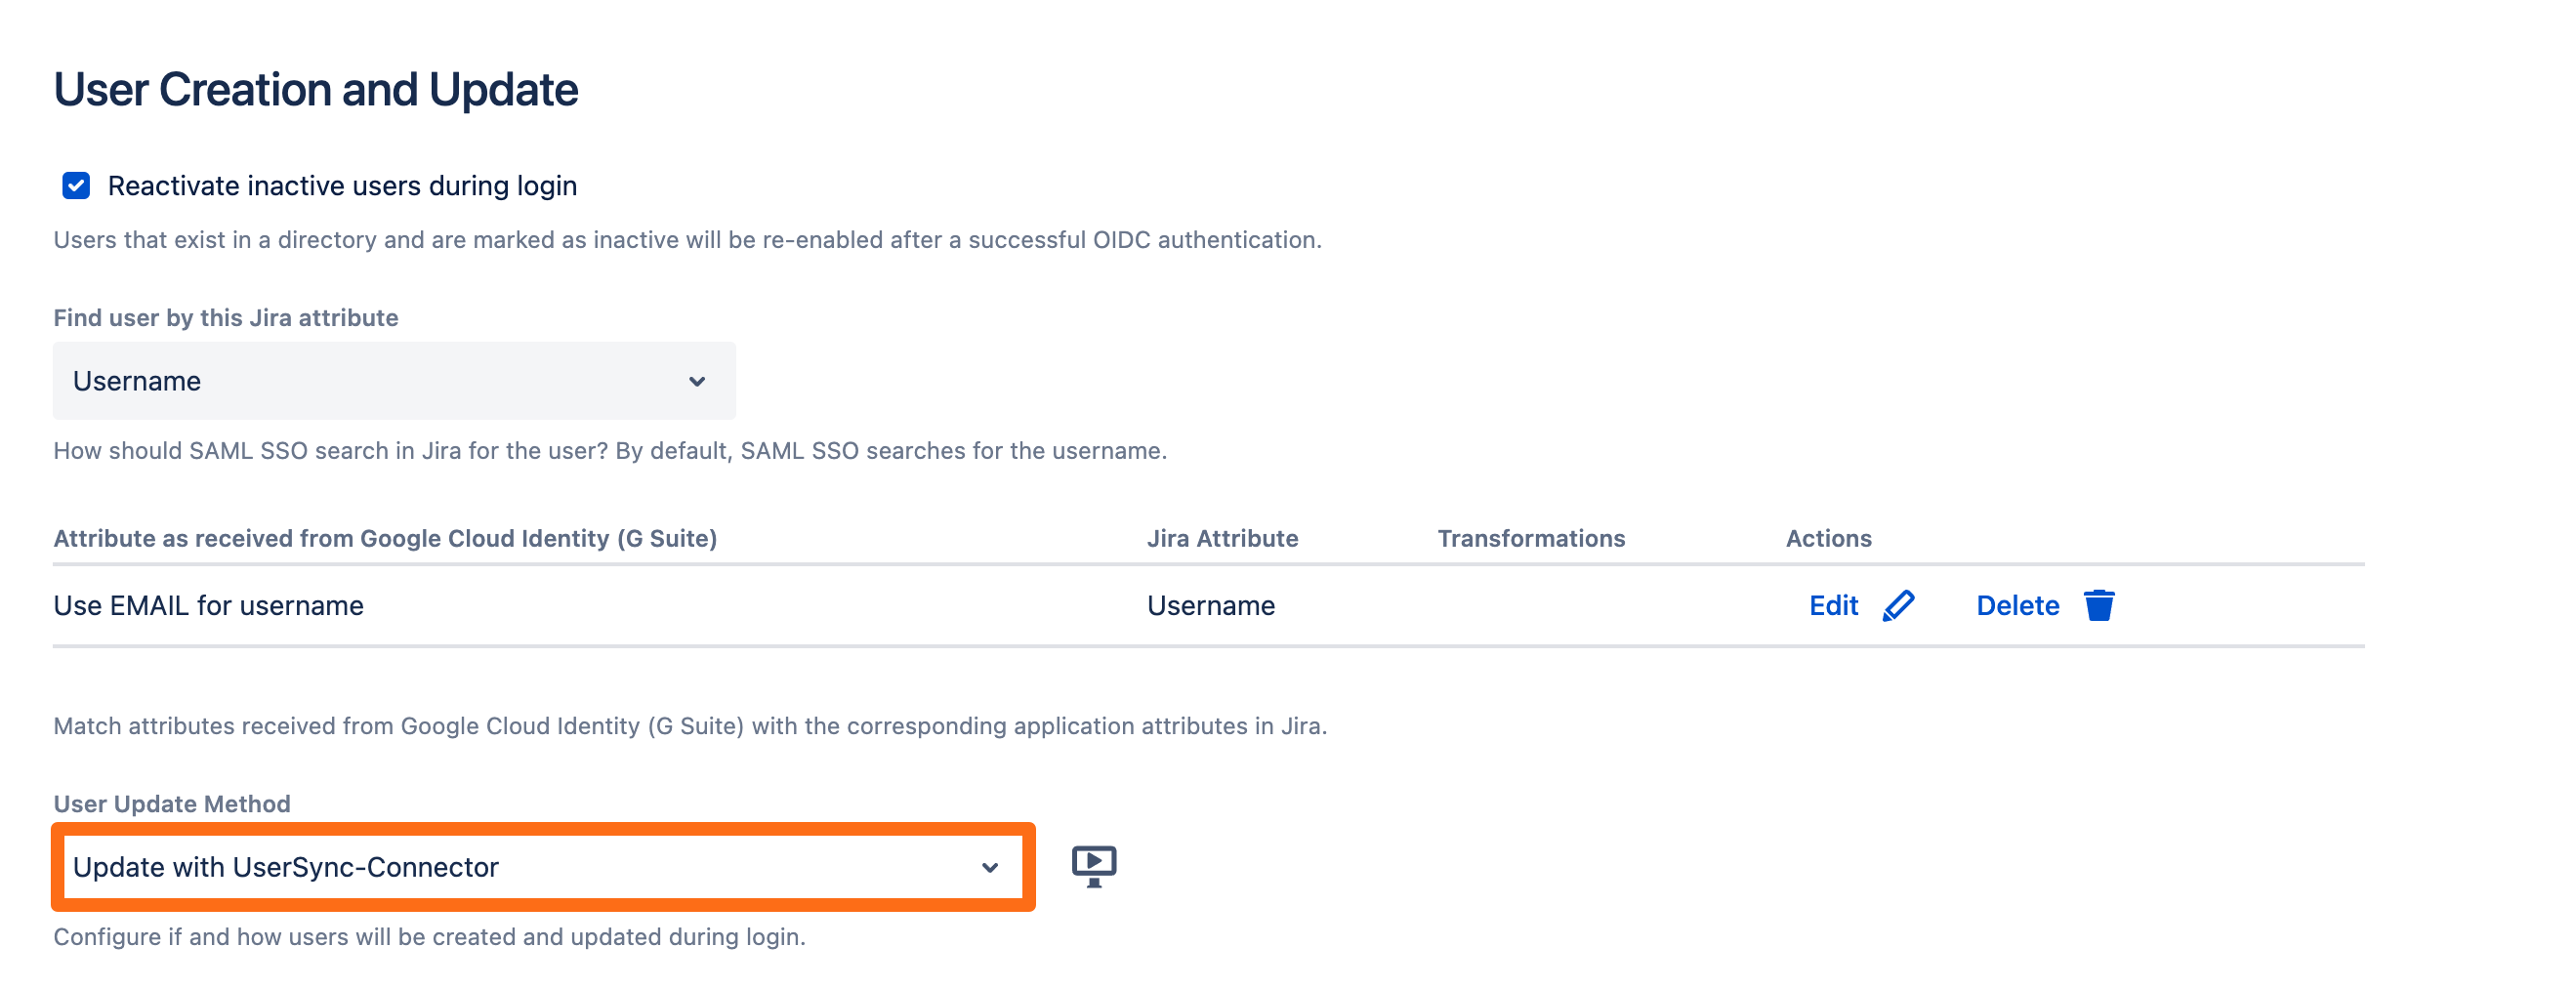Click the 'Attribute as received from Google' header
2576x988 pixels.
pyautogui.click(x=385, y=538)
